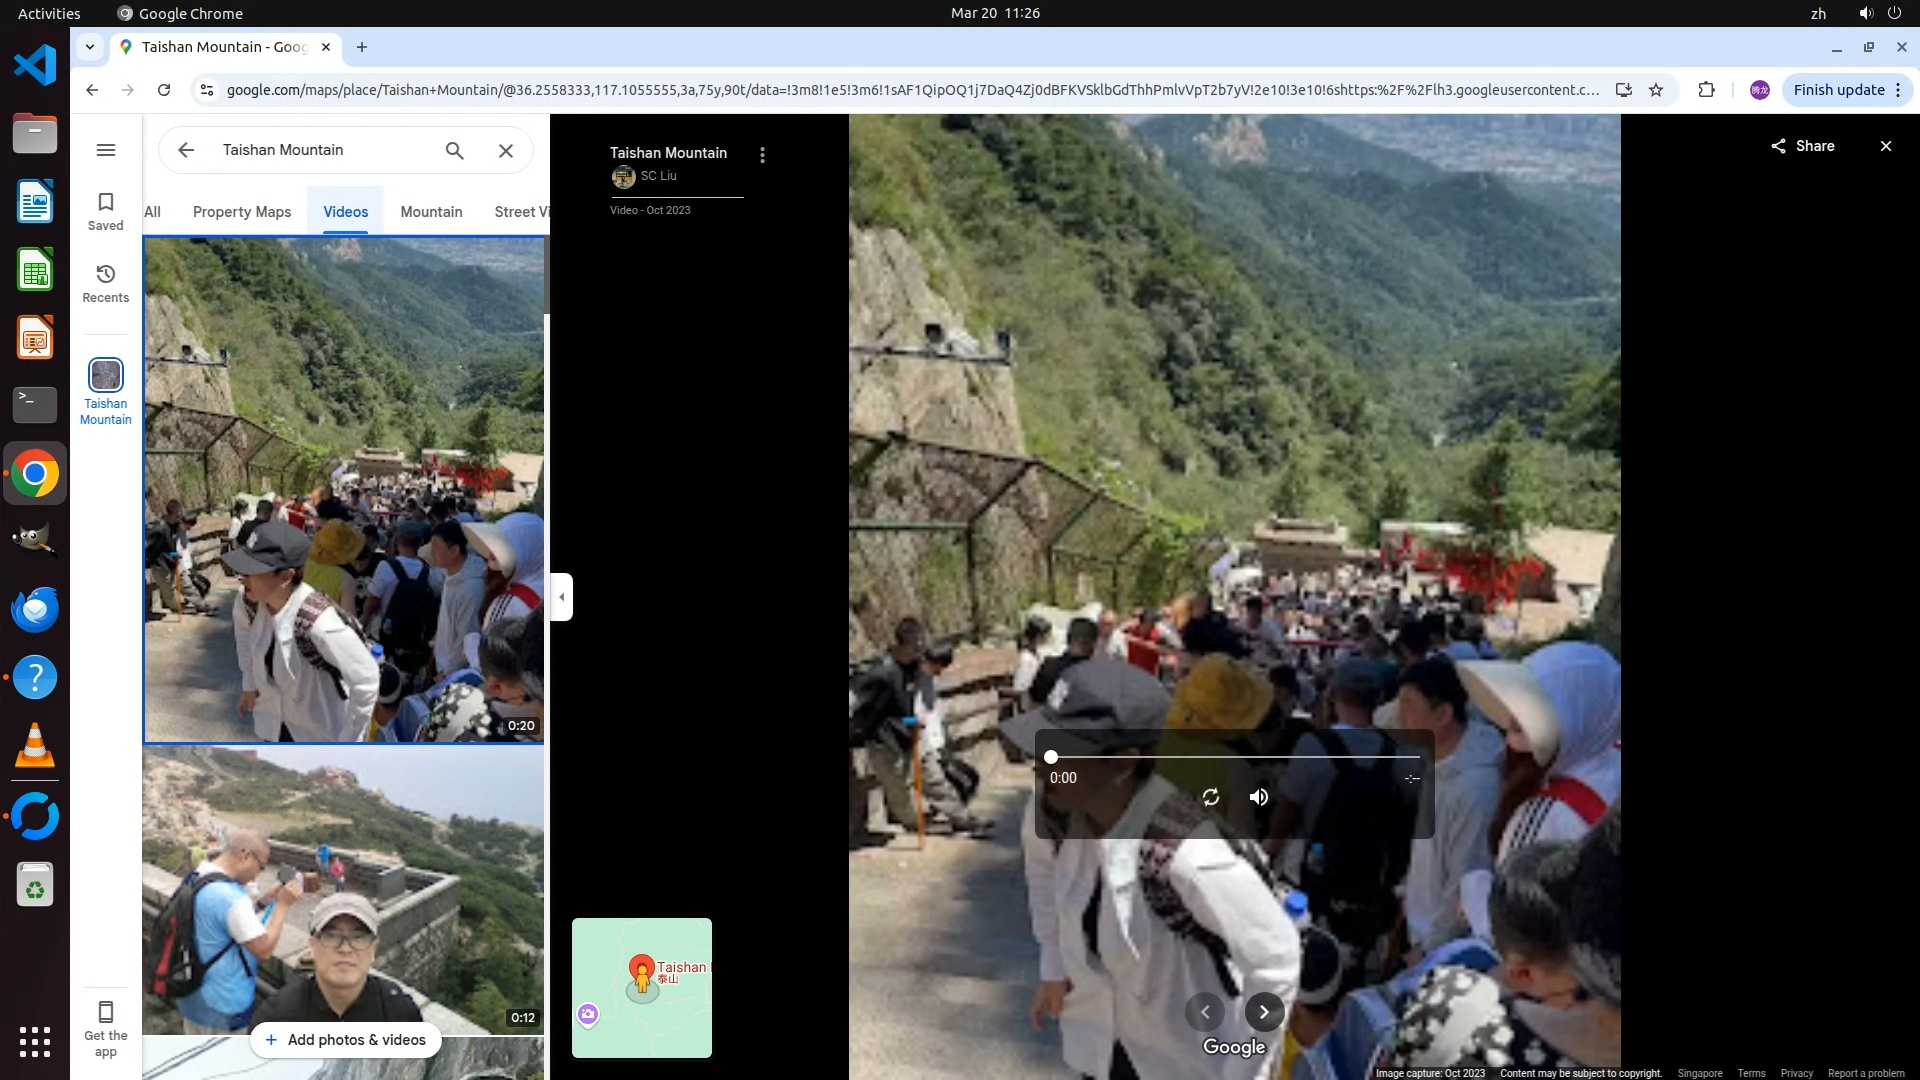Click the search magnifier icon

454,150
